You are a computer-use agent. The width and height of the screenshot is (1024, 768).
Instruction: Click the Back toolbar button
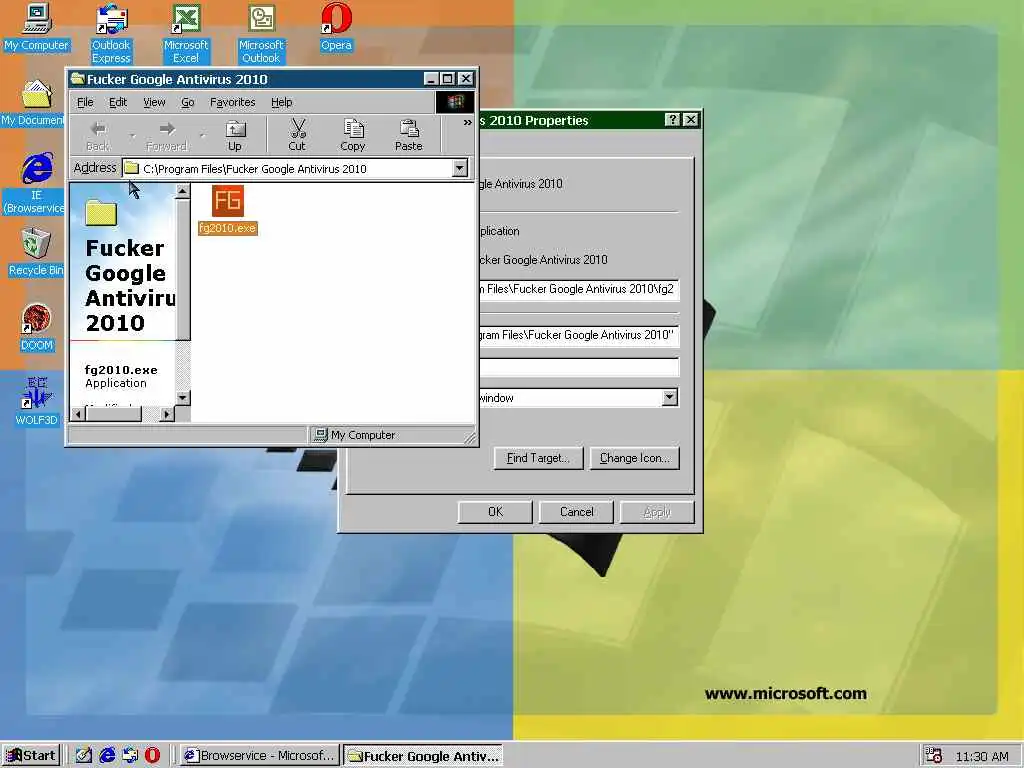coord(98,136)
